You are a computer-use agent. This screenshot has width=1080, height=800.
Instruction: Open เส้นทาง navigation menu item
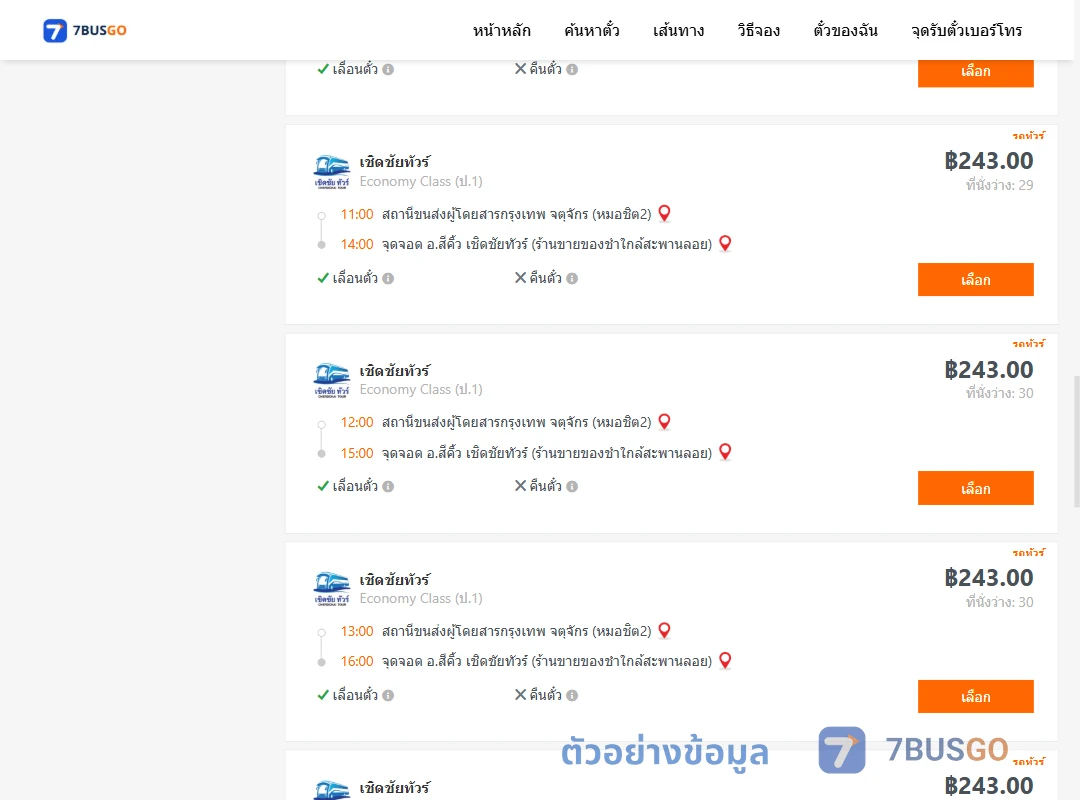678,30
